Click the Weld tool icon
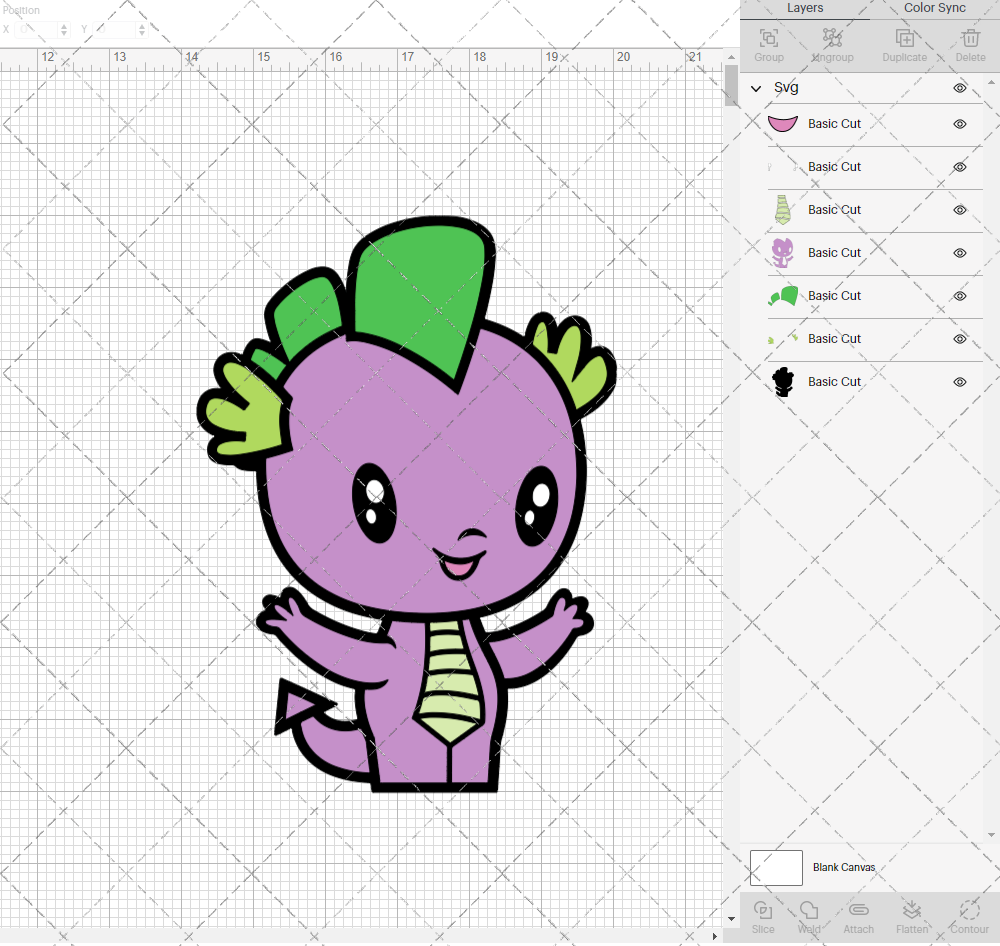This screenshot has width=1000, height=946. [808, 913]
